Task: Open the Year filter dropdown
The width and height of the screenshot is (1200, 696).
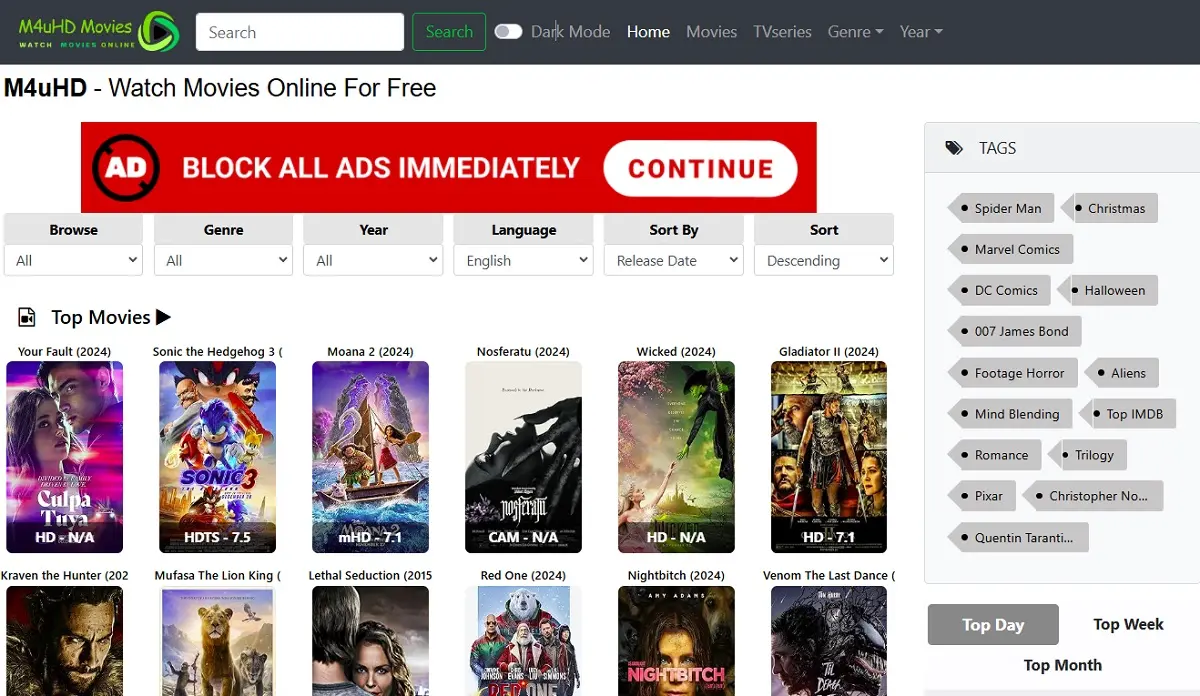Action: point(373,260)
